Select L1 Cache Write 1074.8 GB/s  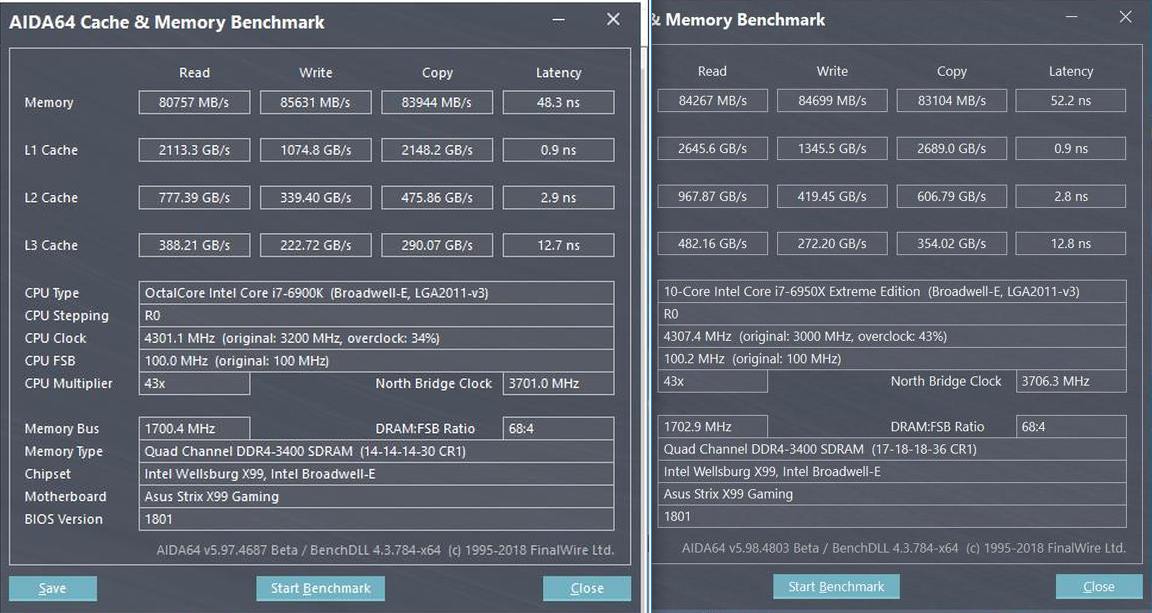click(x=316, y=150)
